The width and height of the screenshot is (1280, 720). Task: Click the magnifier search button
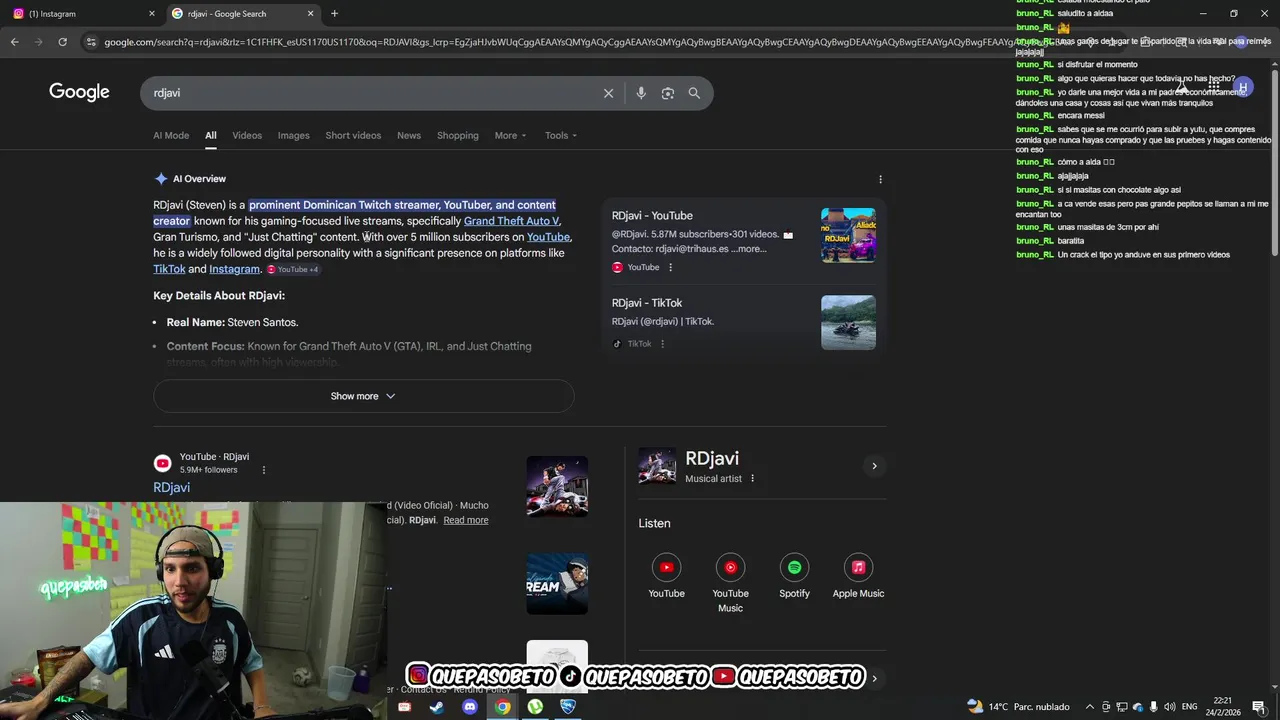point(694,93)
